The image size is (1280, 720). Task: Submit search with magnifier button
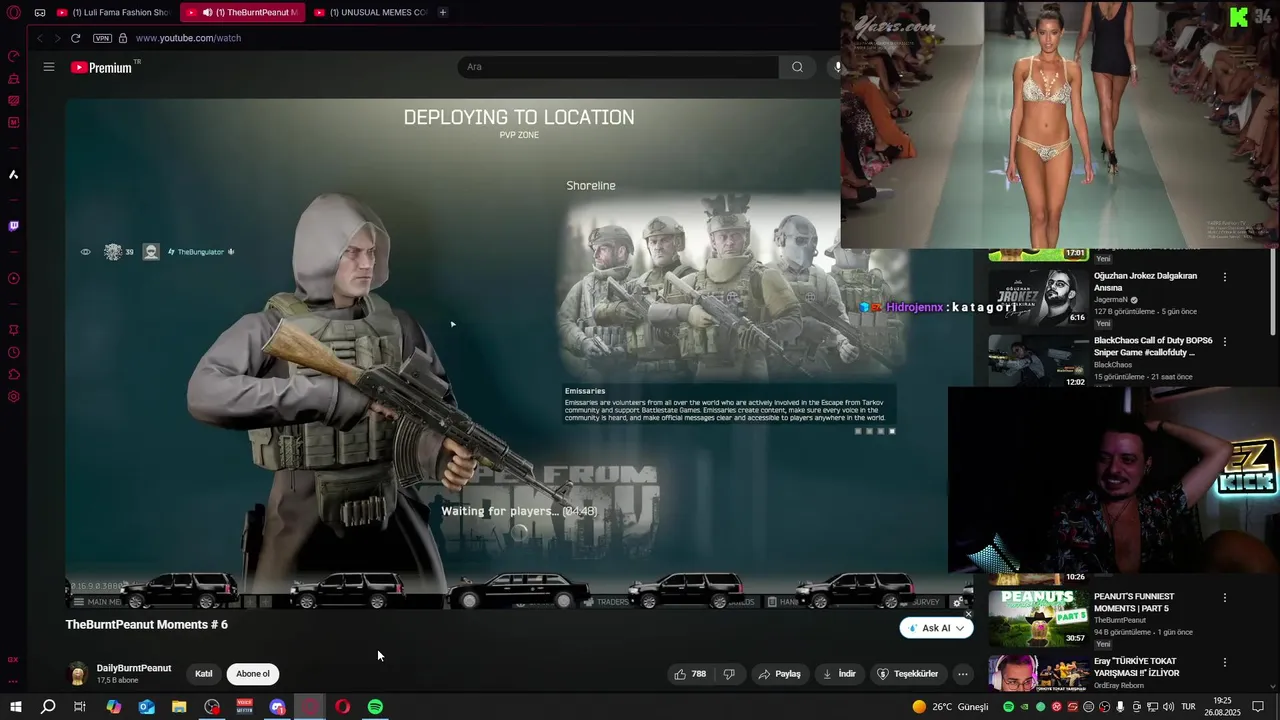(797, 67)
